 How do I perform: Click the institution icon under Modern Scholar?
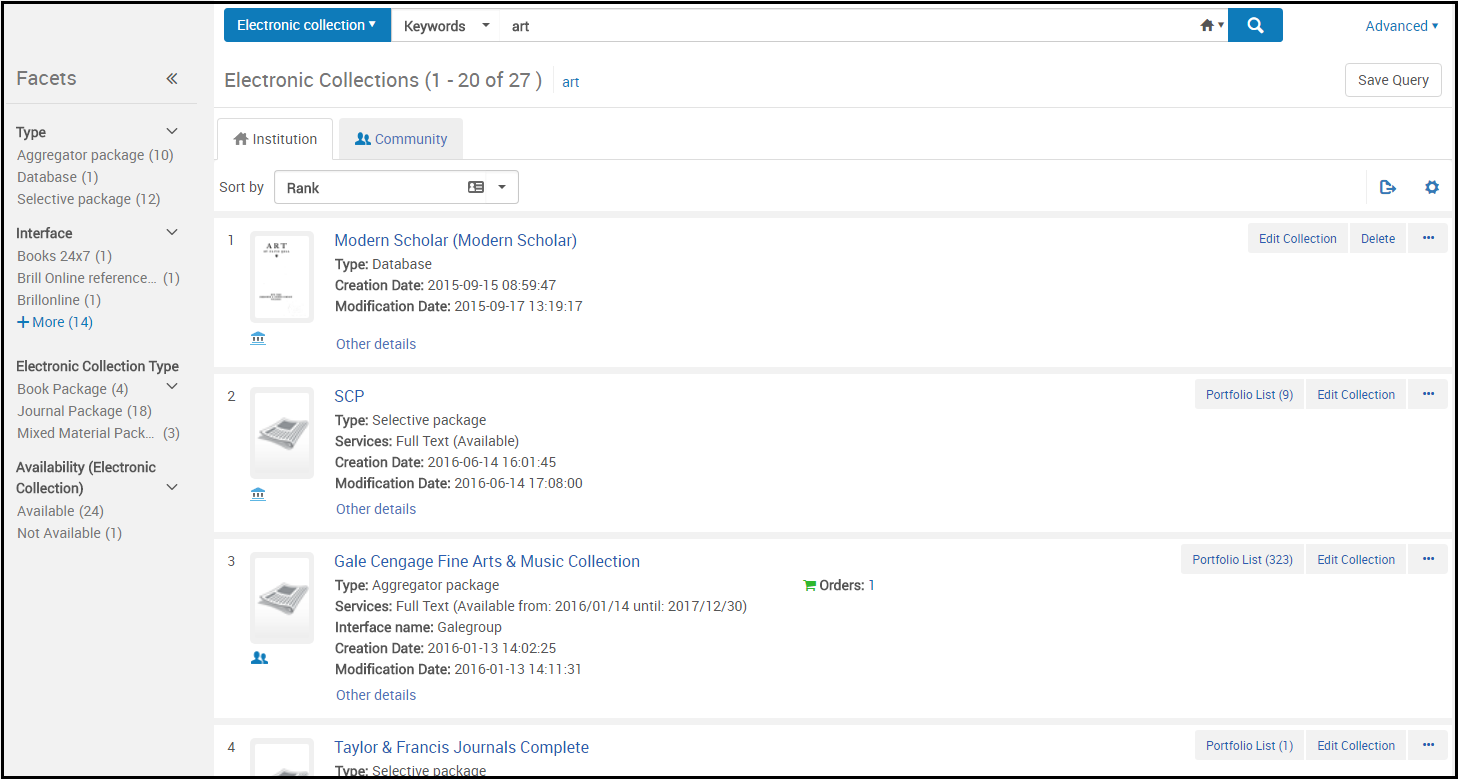coord(258,339)
